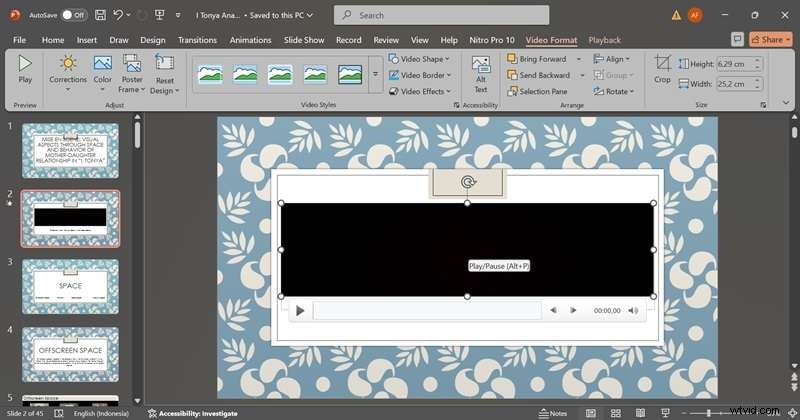Start presentation from beginning in quick access toolbar

coord(160,15)
